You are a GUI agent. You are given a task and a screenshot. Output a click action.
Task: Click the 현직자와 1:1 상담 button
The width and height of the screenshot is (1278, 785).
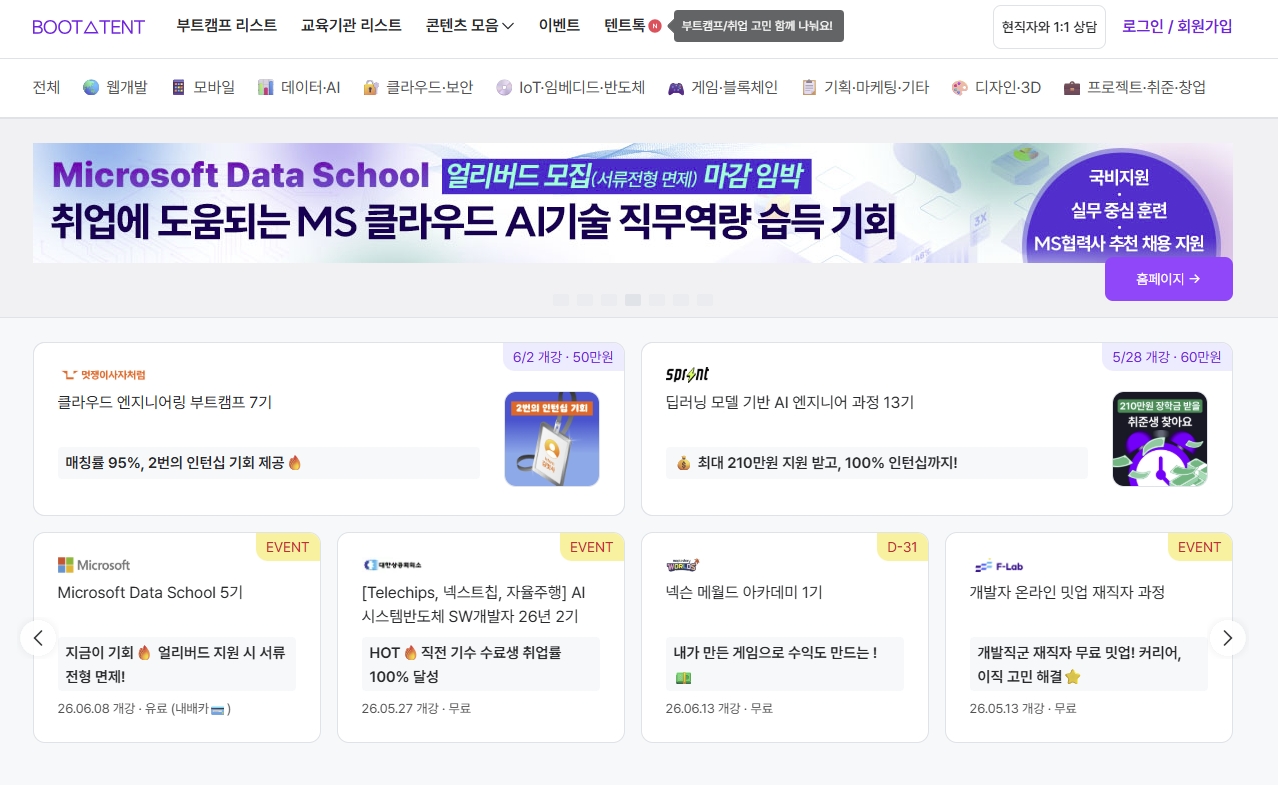[x=1049, y=27]
